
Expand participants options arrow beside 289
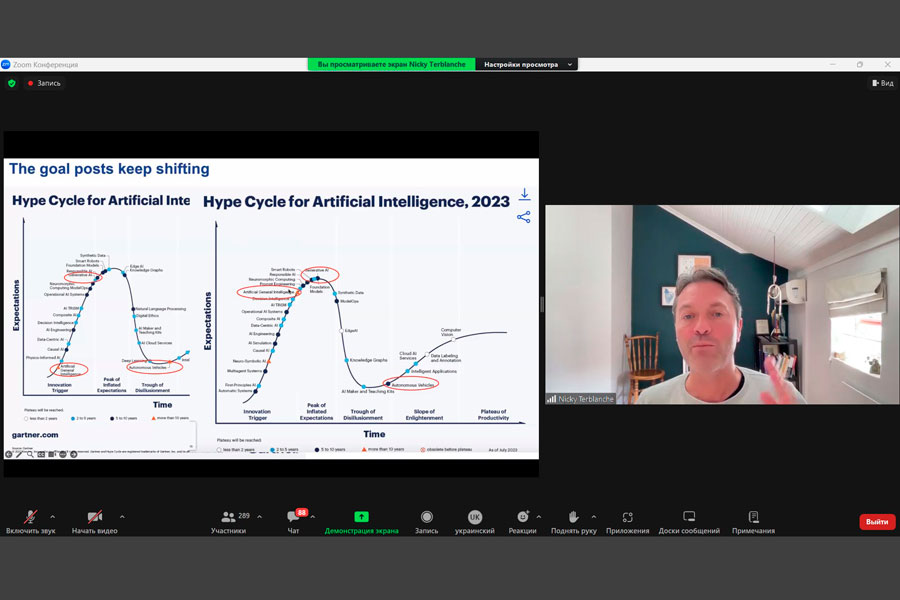click(259, 517)
